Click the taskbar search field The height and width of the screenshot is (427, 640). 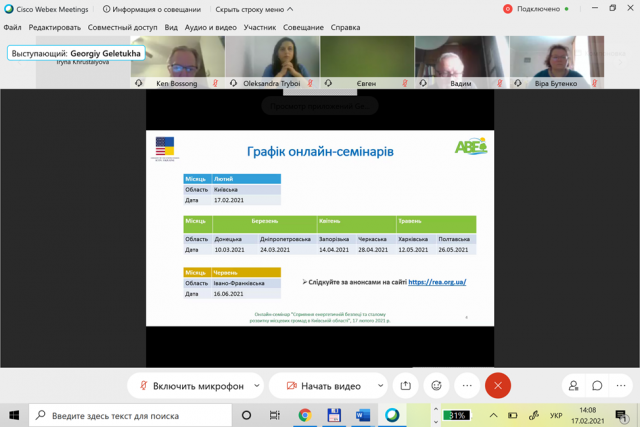coord(130,415)
